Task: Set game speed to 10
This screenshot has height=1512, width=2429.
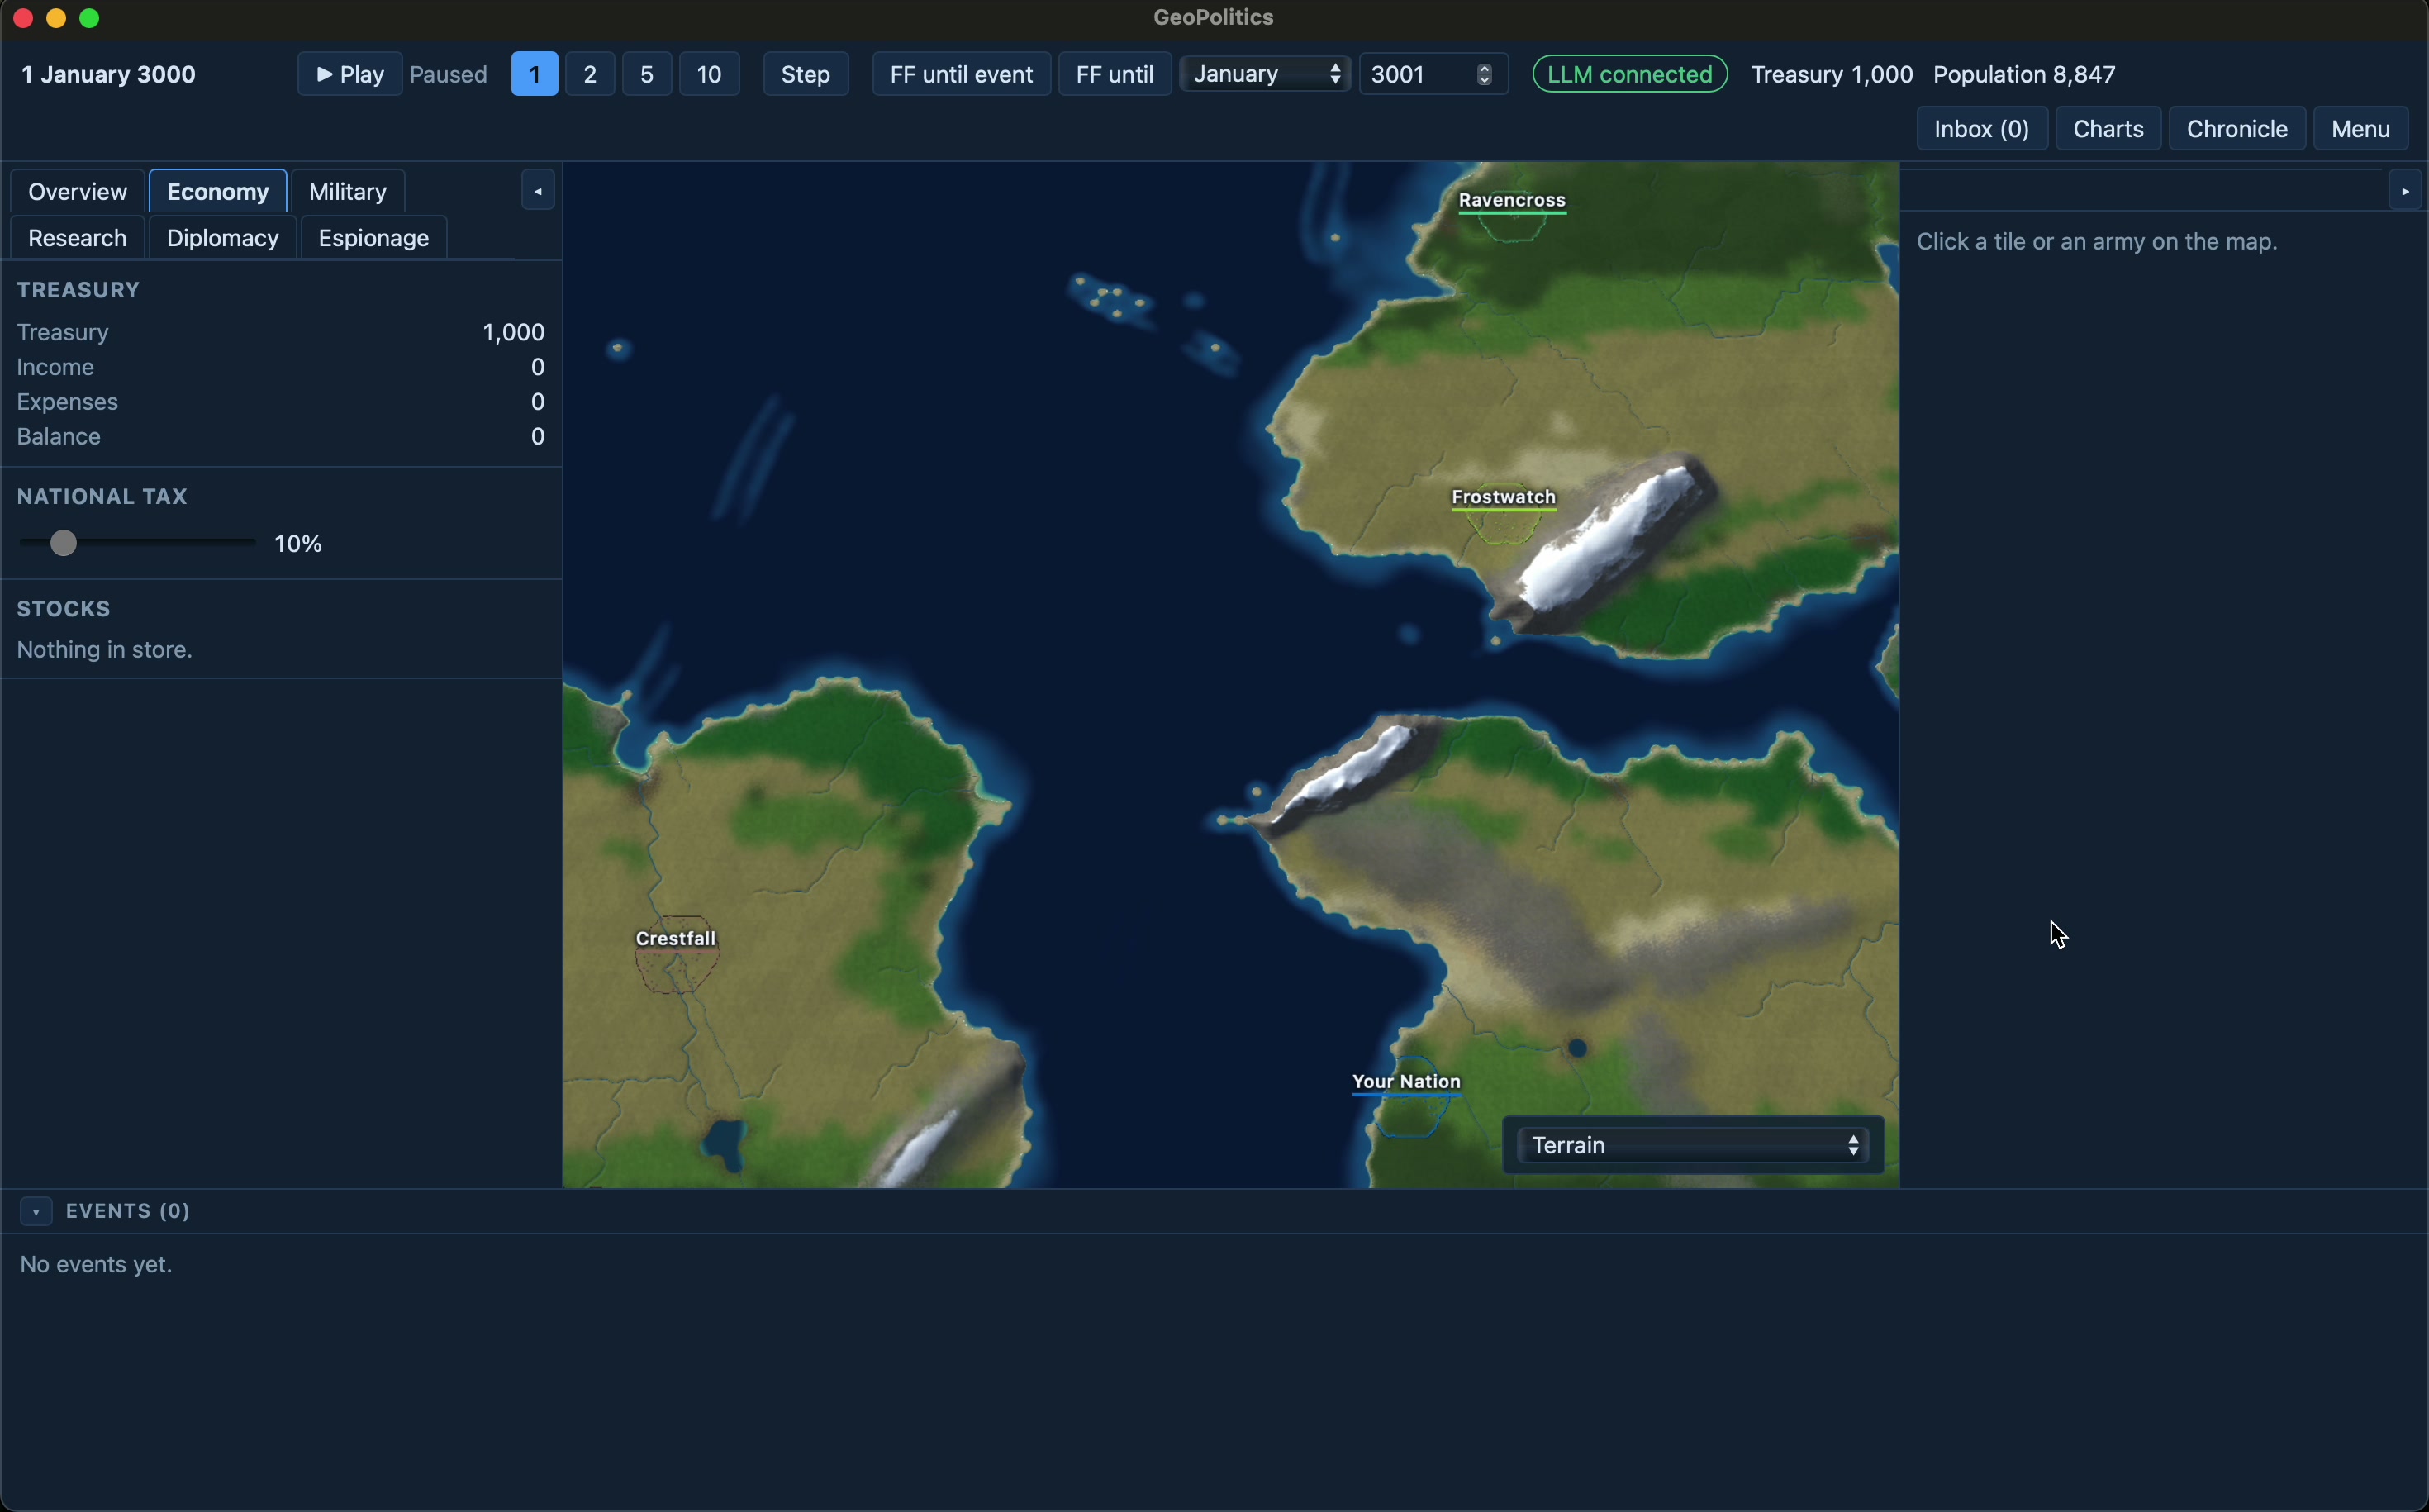Action: 709,74
